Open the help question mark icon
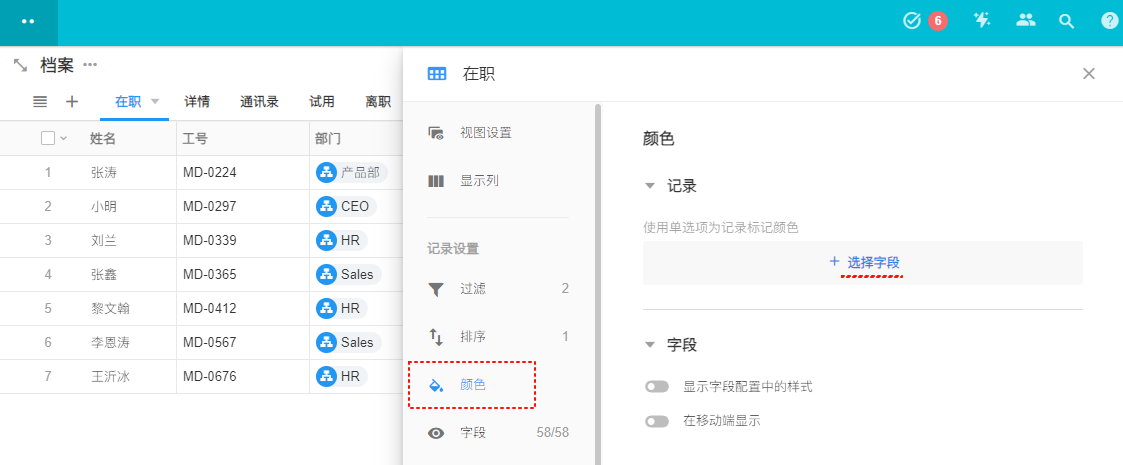This screenshot has width=1123, height=465. [x=1109, y=21]
